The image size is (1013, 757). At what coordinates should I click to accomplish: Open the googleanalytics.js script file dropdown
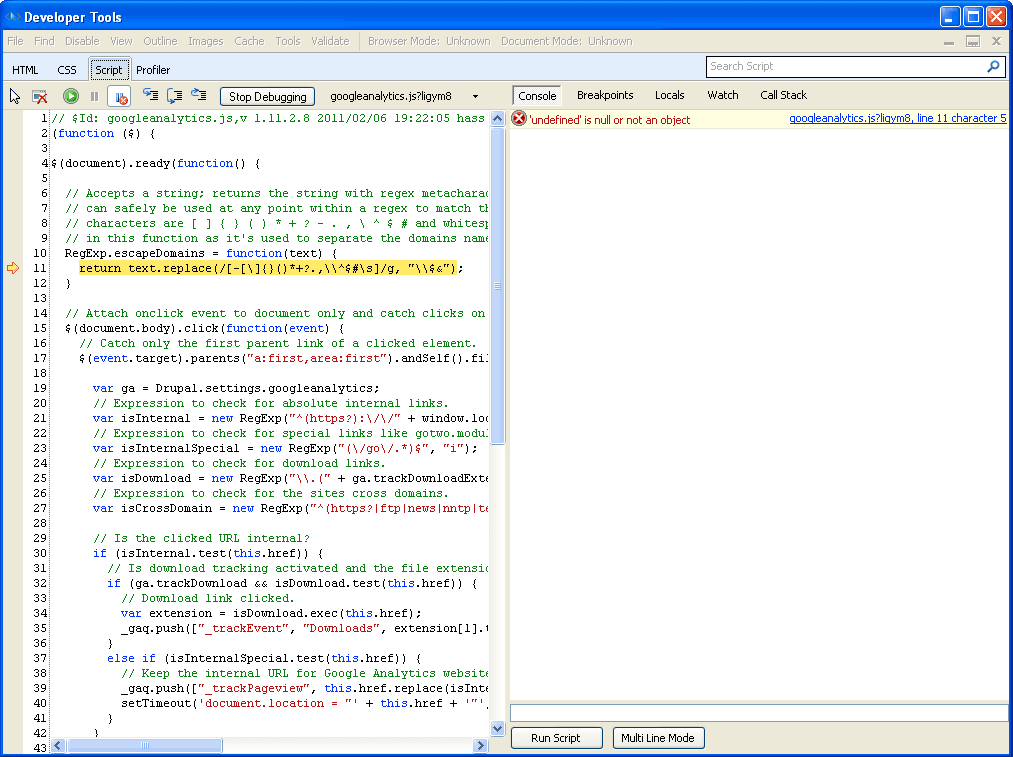coord(475,97)
